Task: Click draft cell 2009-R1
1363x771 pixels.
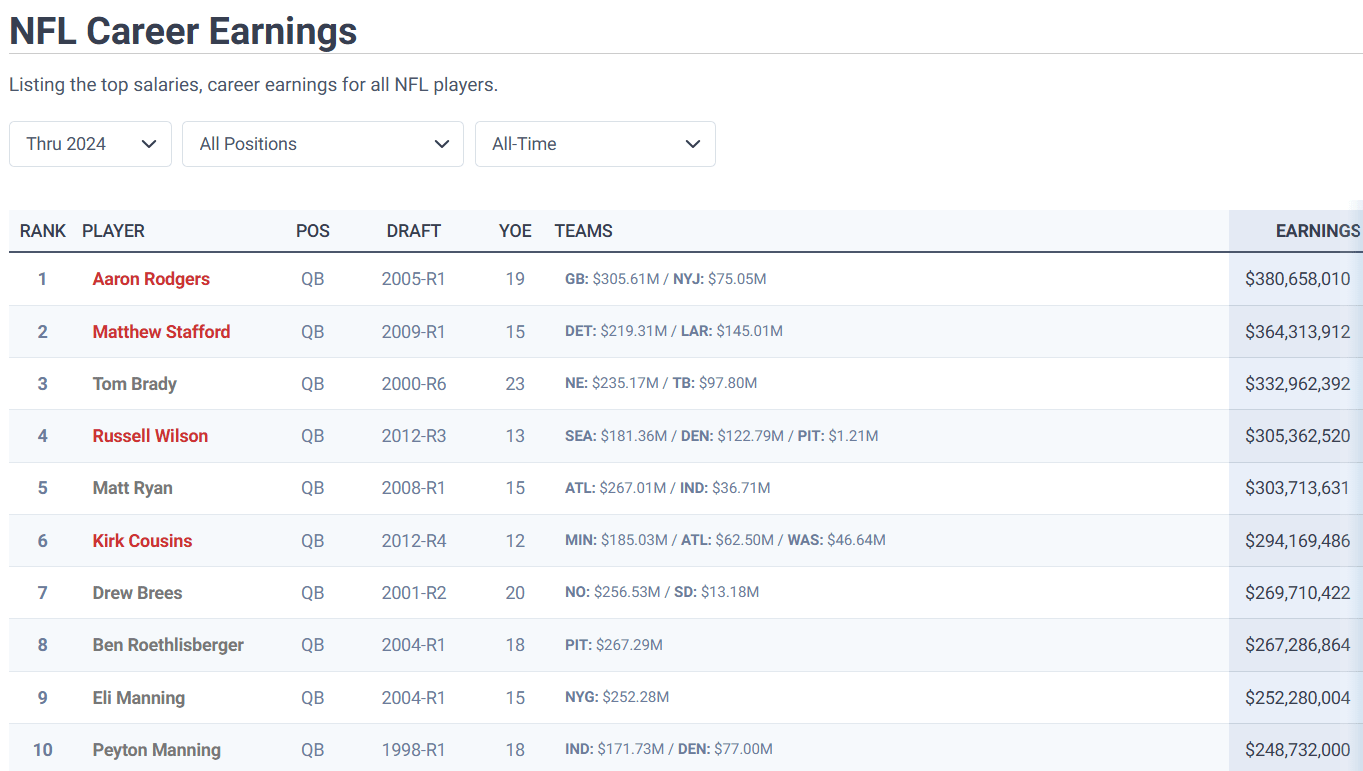Action: [x=414, y=331]
